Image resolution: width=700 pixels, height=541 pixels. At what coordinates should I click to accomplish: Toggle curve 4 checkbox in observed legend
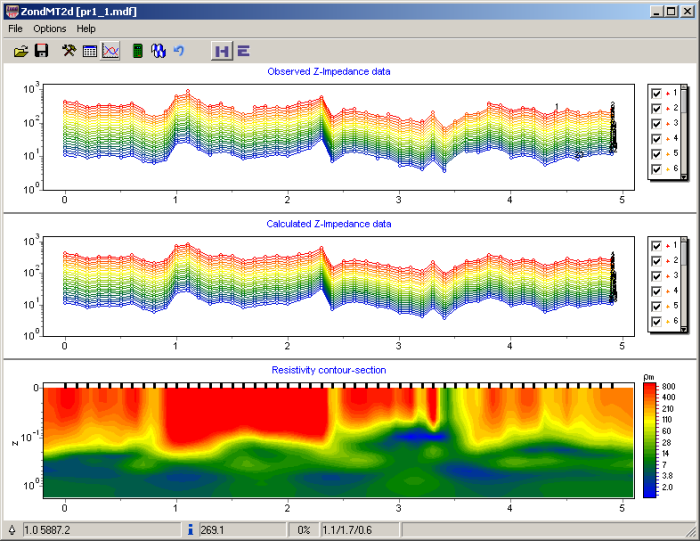coord(657,139)
